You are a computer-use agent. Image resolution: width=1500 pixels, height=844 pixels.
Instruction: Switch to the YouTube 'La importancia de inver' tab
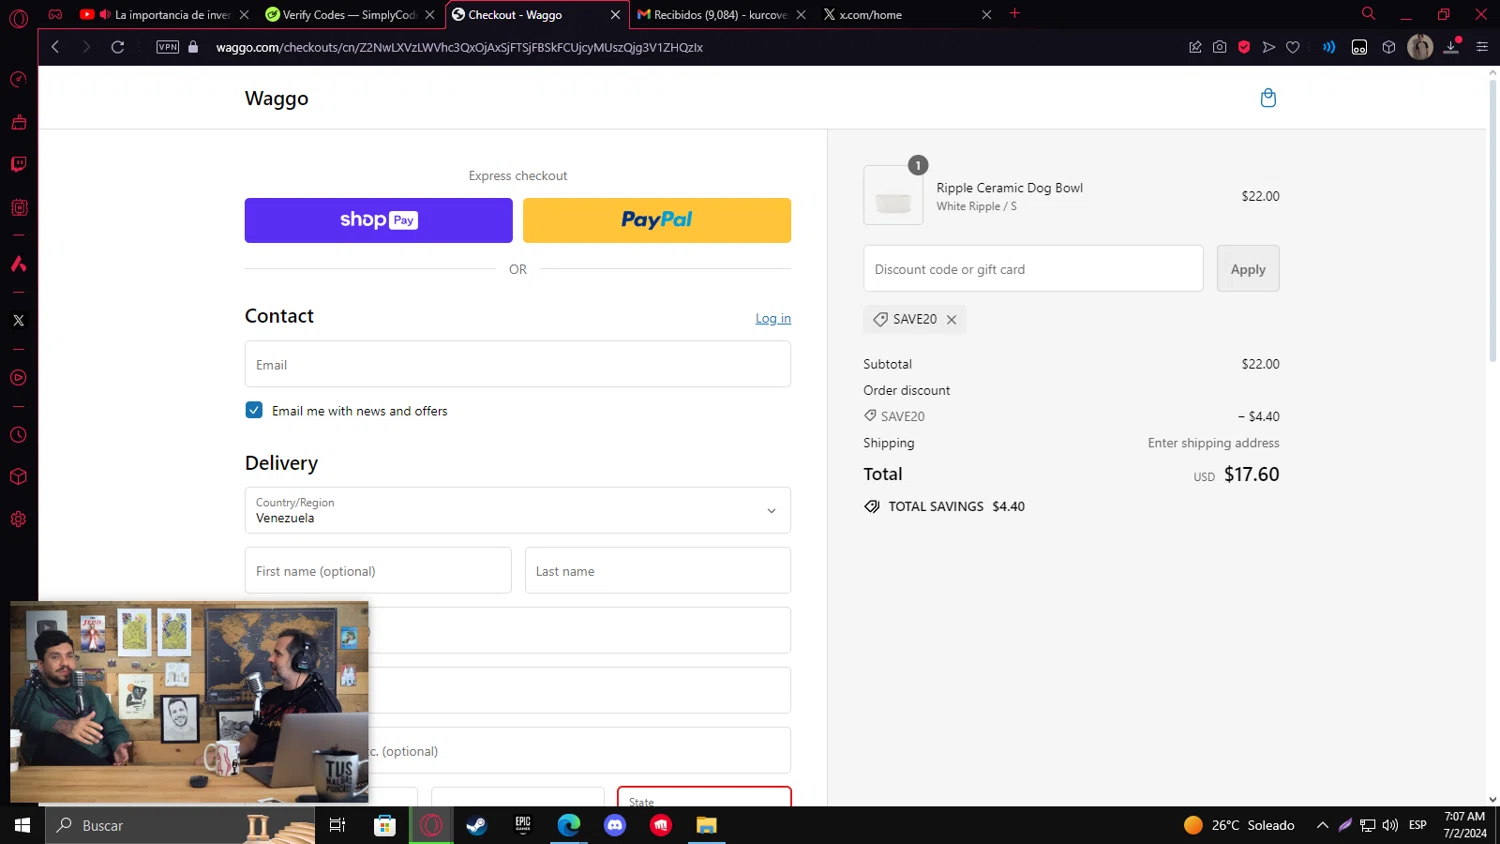163,15
